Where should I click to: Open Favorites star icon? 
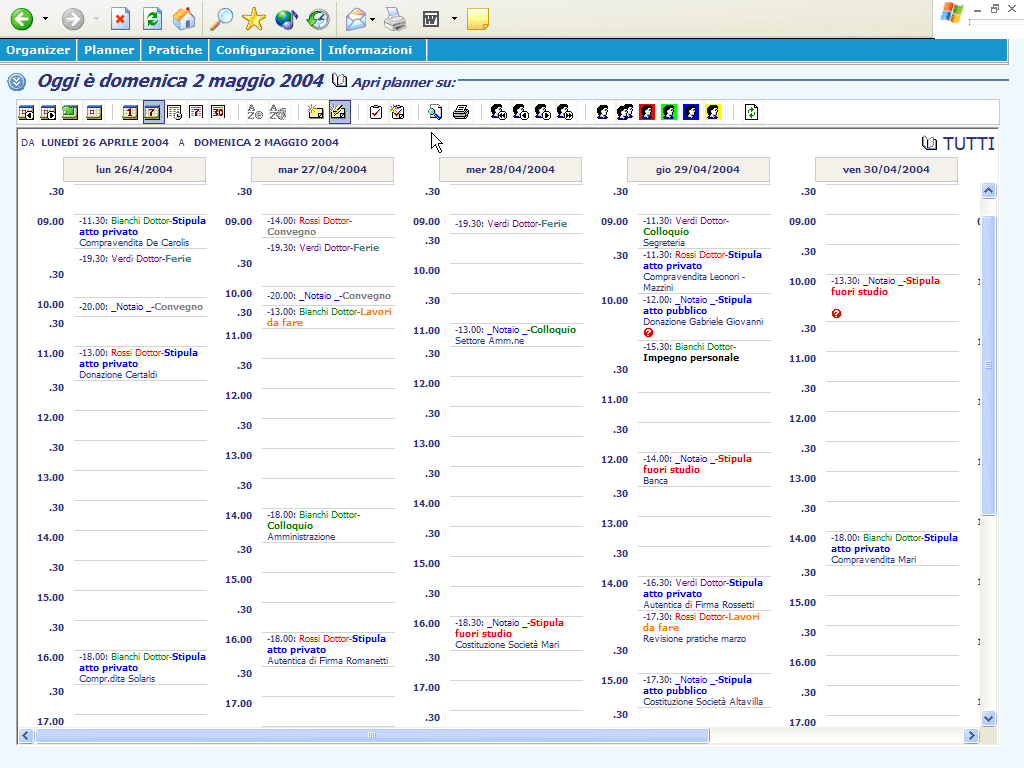253,19
